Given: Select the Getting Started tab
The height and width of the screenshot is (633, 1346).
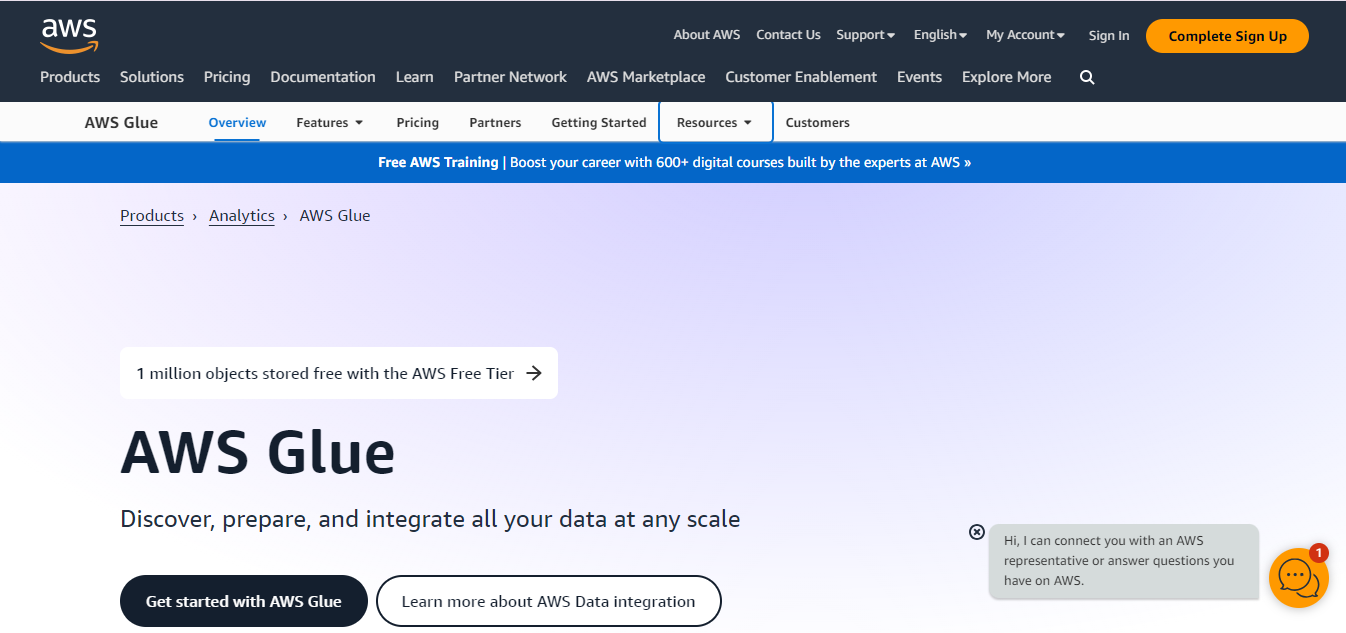Looking at the screenshot, I should point(599,123).
